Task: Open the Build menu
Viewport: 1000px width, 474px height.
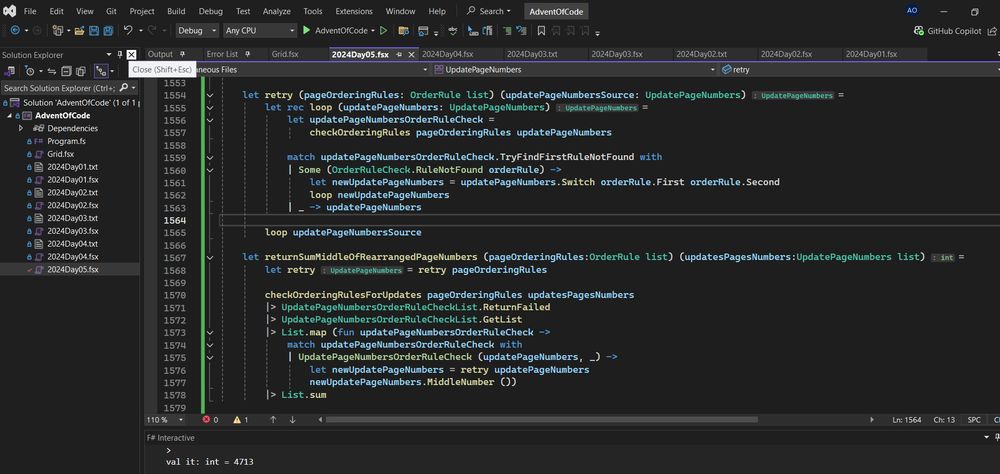Action: point(176,11)
